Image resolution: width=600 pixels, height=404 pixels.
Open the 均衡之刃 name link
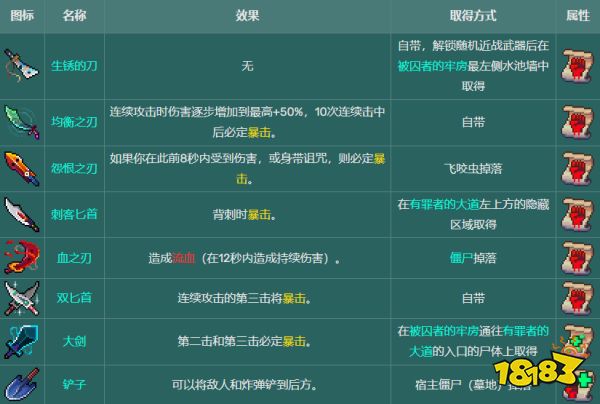pos(74,122)
